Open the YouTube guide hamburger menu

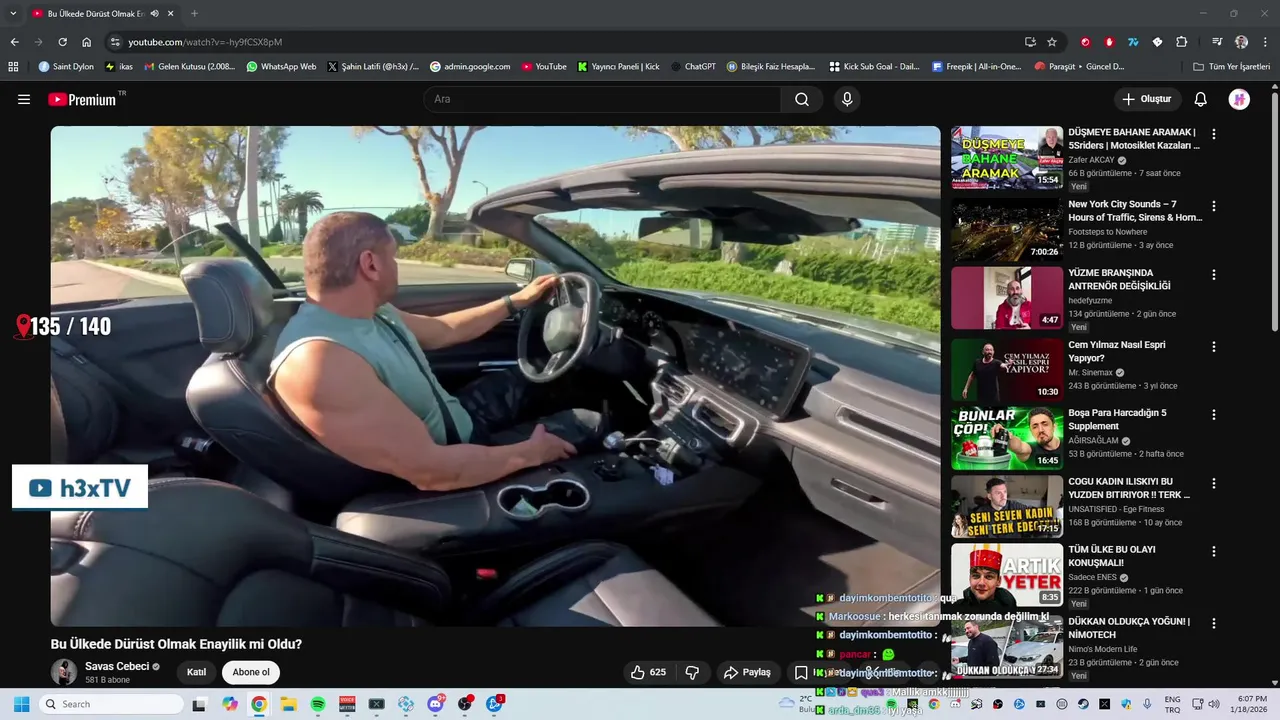(24, 99)
